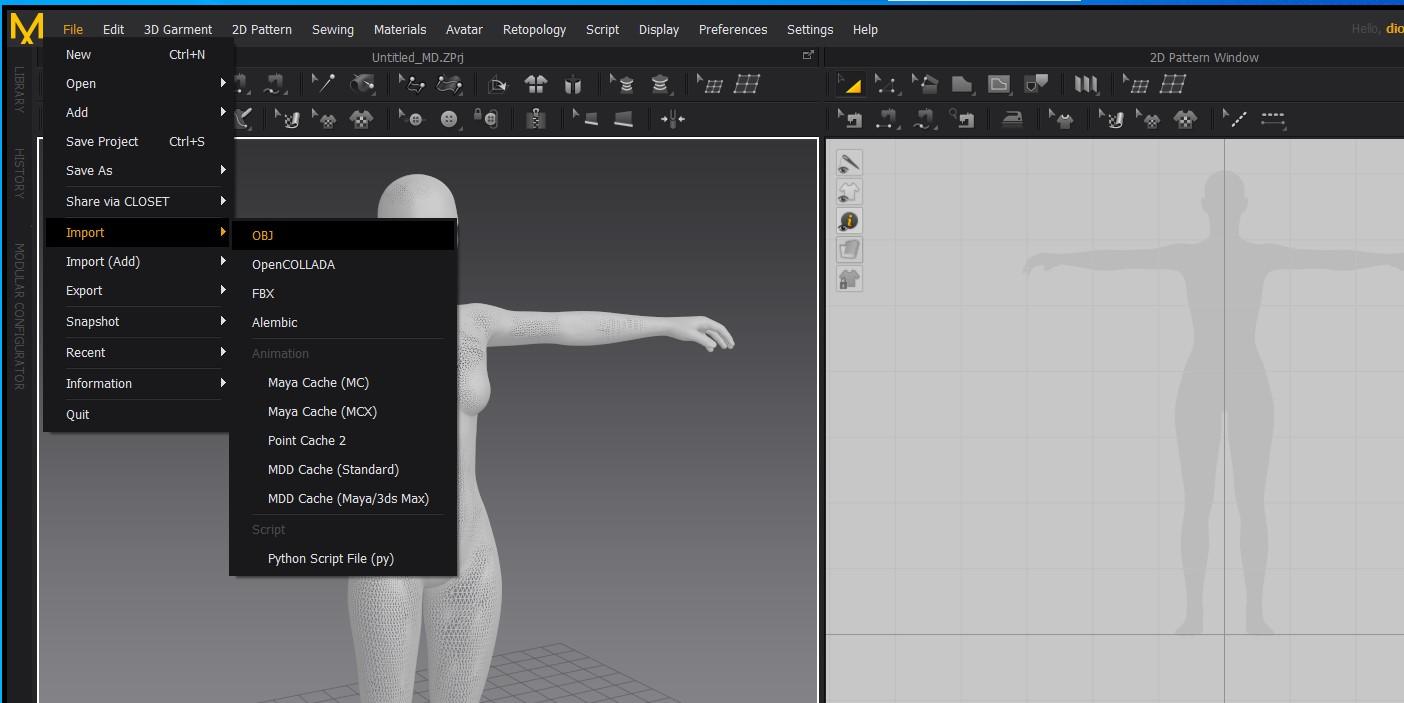Select FBX import option
Image resolution: width=1404 pixels, height=703 pixels.
point(263,294)
